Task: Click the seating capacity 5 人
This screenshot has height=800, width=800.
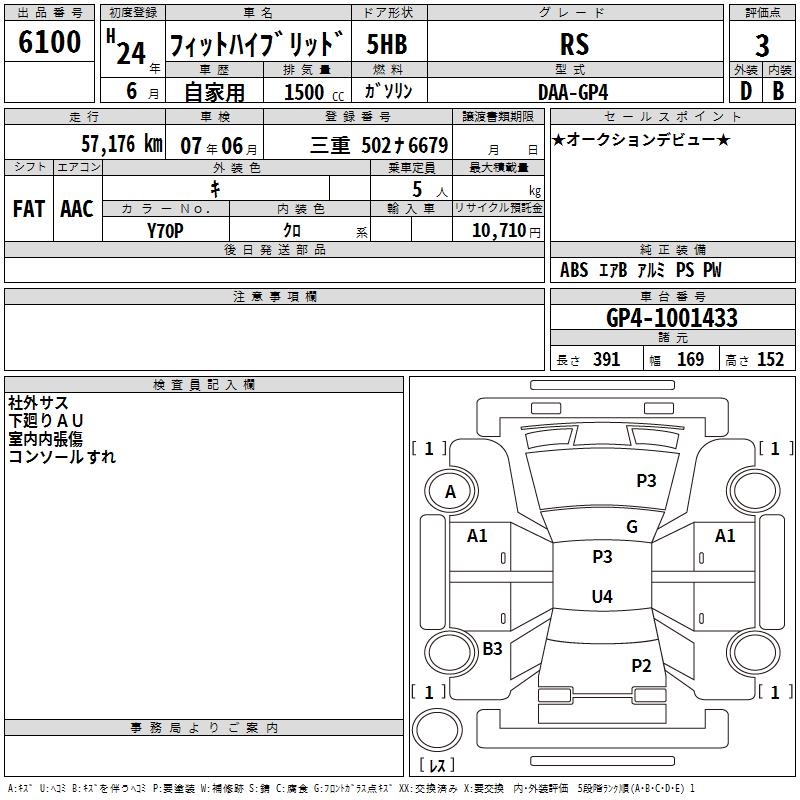Action: (x=429, y=190)
